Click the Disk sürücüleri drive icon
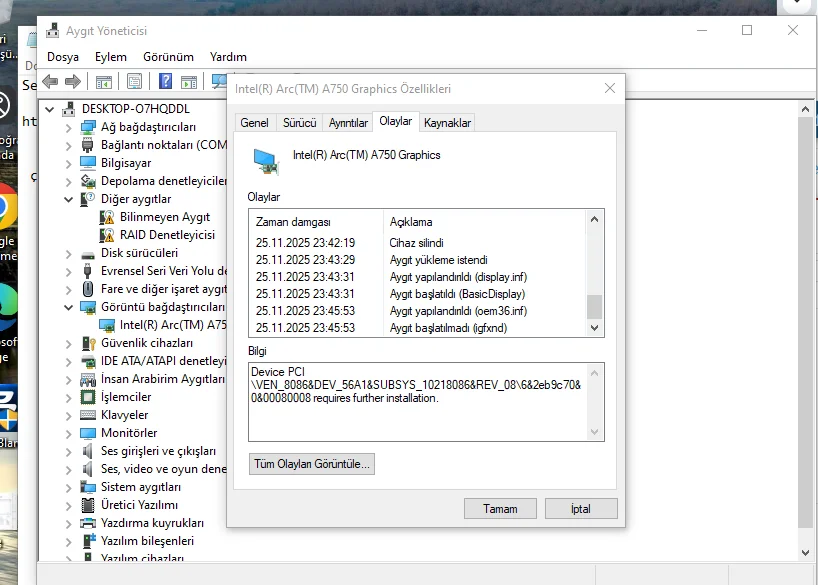 pyautogui.click(x=88, y=255)
